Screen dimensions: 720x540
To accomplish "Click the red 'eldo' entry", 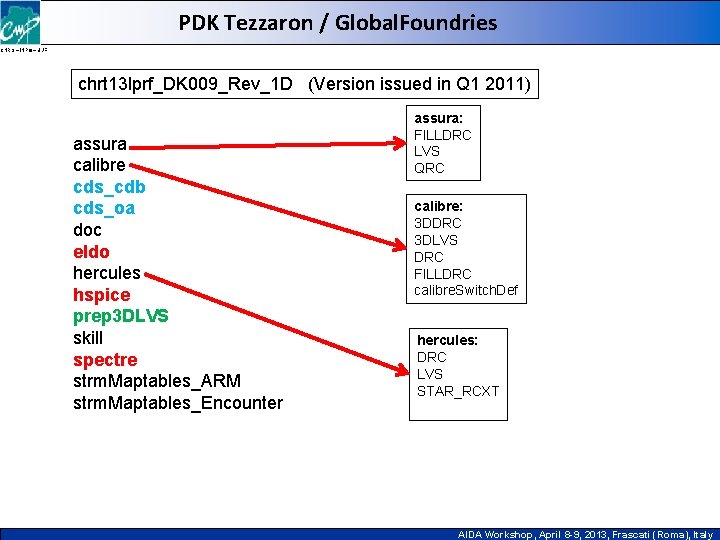I will pos(91,252).
